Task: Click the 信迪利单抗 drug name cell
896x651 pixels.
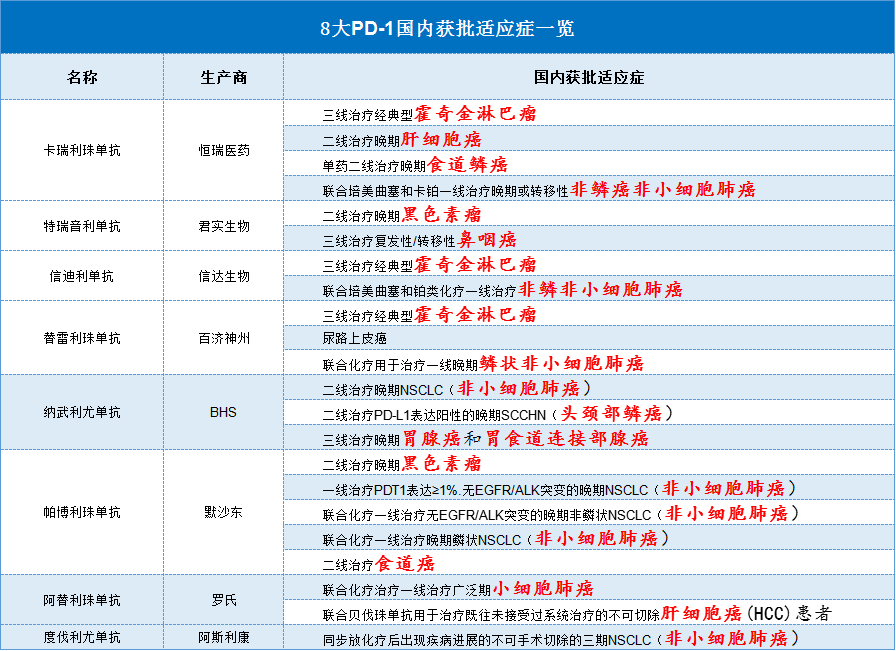Action: (82, 276)
